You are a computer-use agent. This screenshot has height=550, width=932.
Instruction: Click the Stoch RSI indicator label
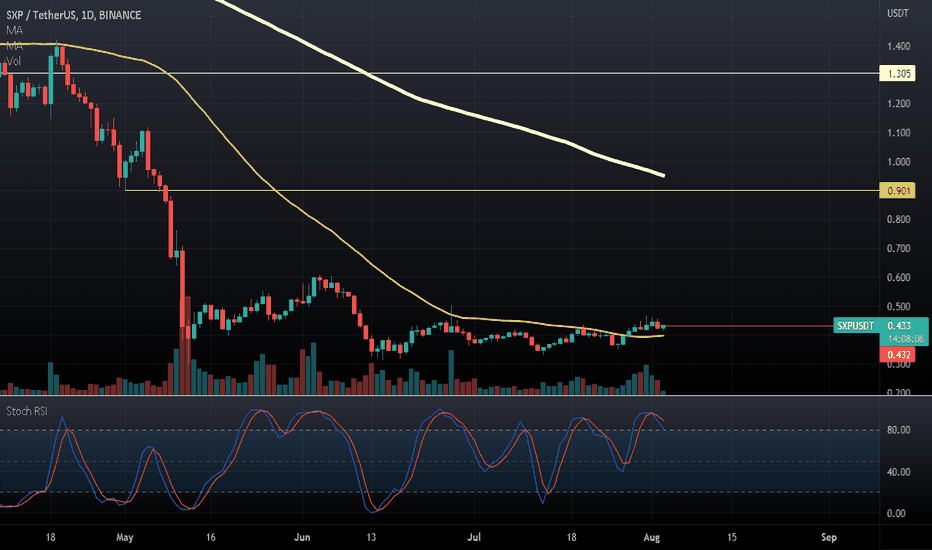[x=27, y=411]
